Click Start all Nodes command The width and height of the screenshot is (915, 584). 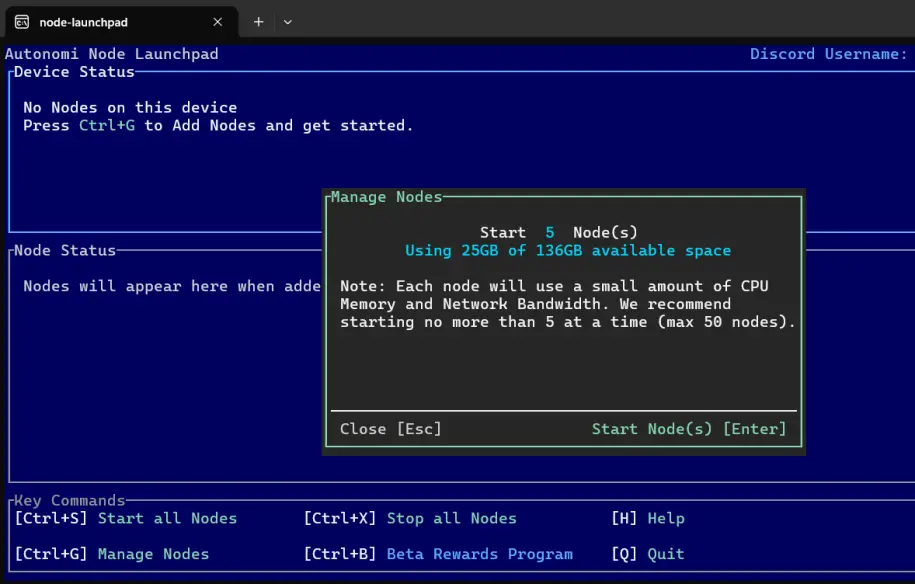point(167,518)
